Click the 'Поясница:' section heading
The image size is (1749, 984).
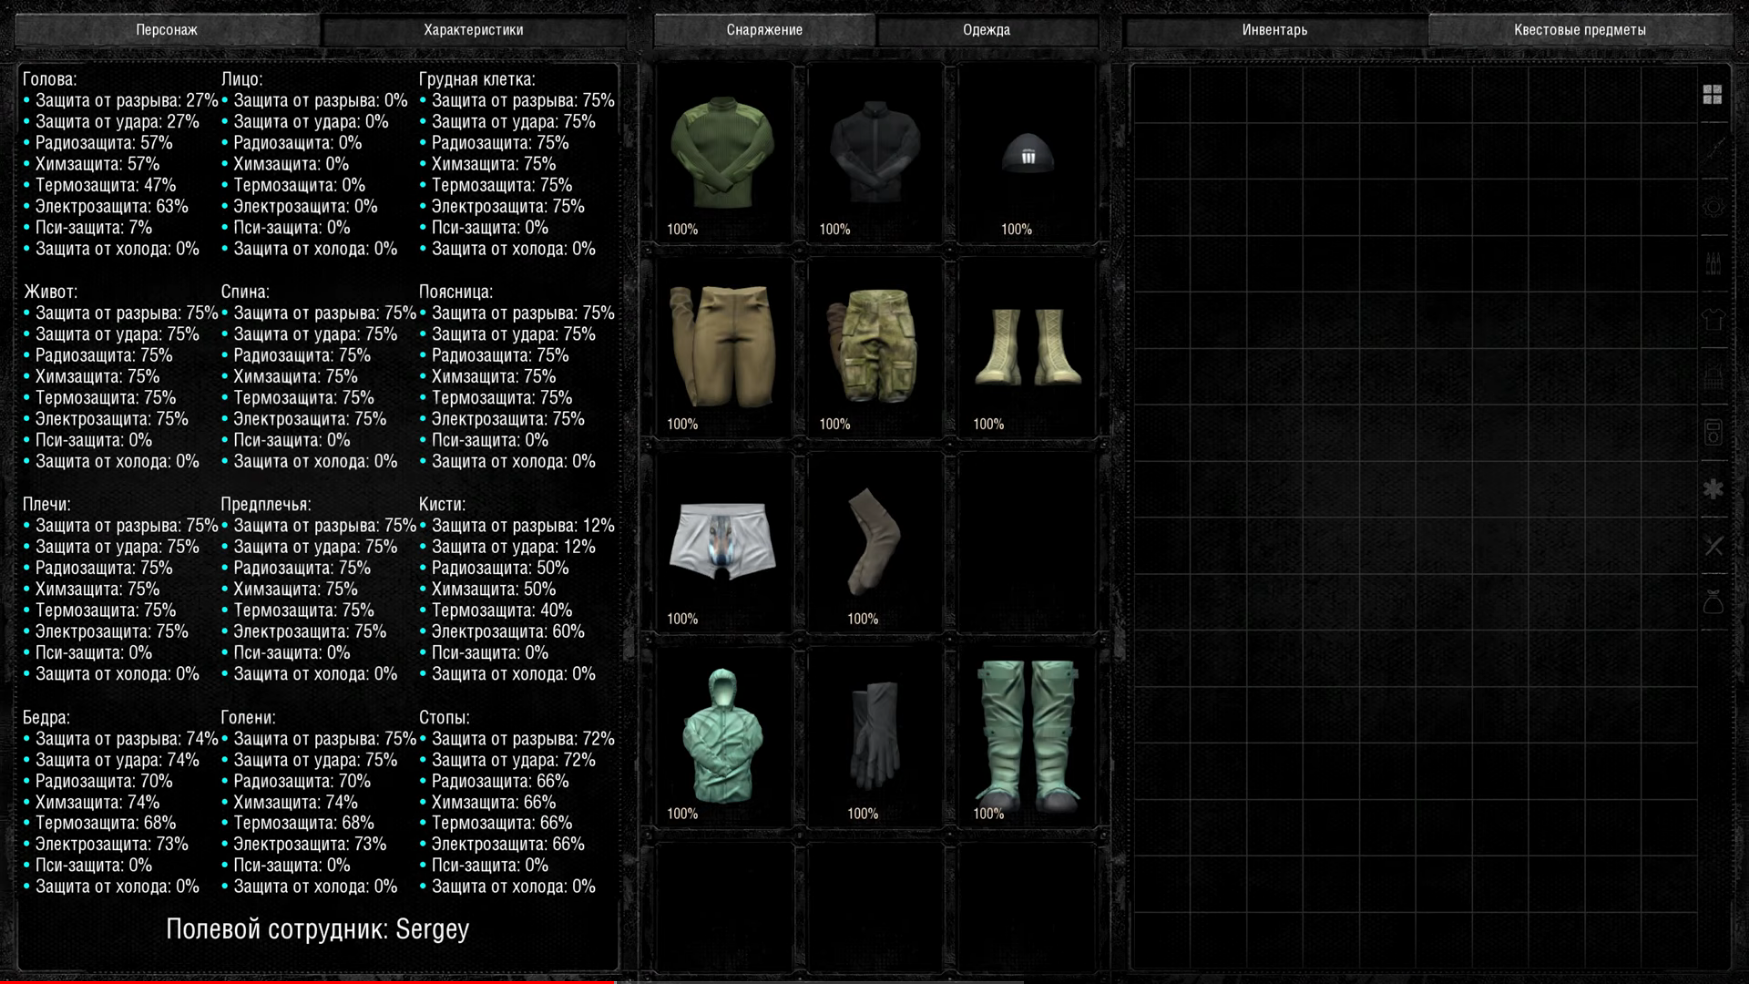(x=456, y=292)
